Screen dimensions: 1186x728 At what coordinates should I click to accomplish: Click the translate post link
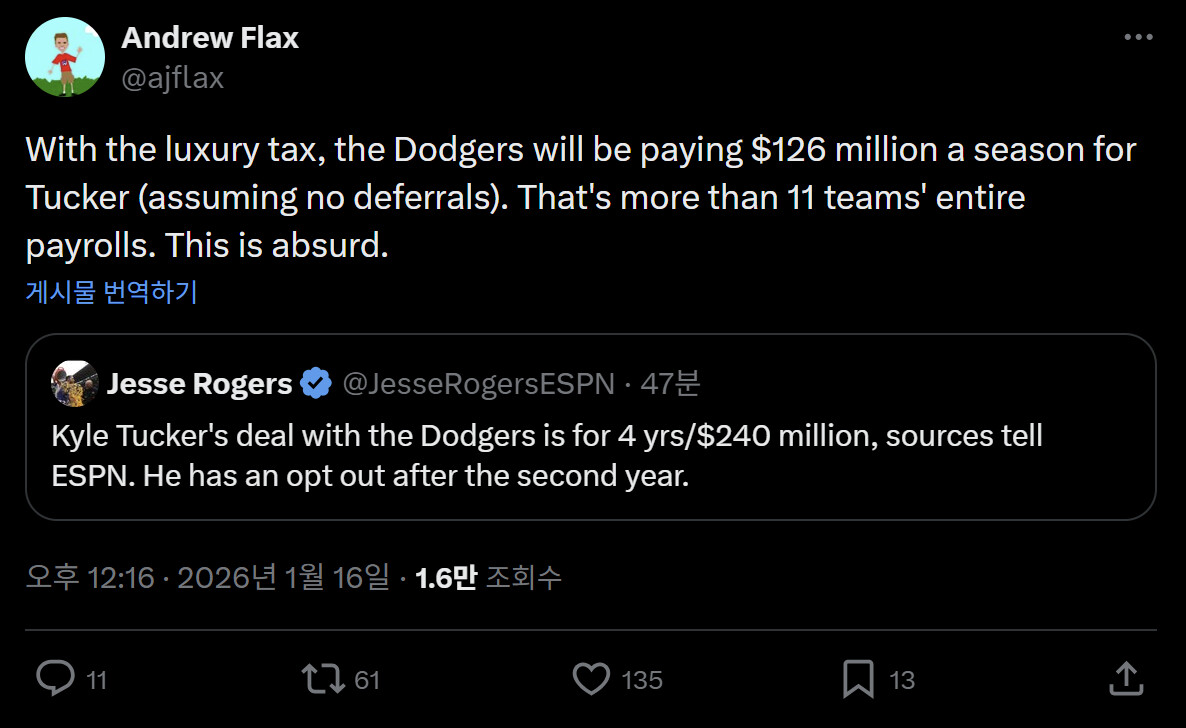(111, 292)
